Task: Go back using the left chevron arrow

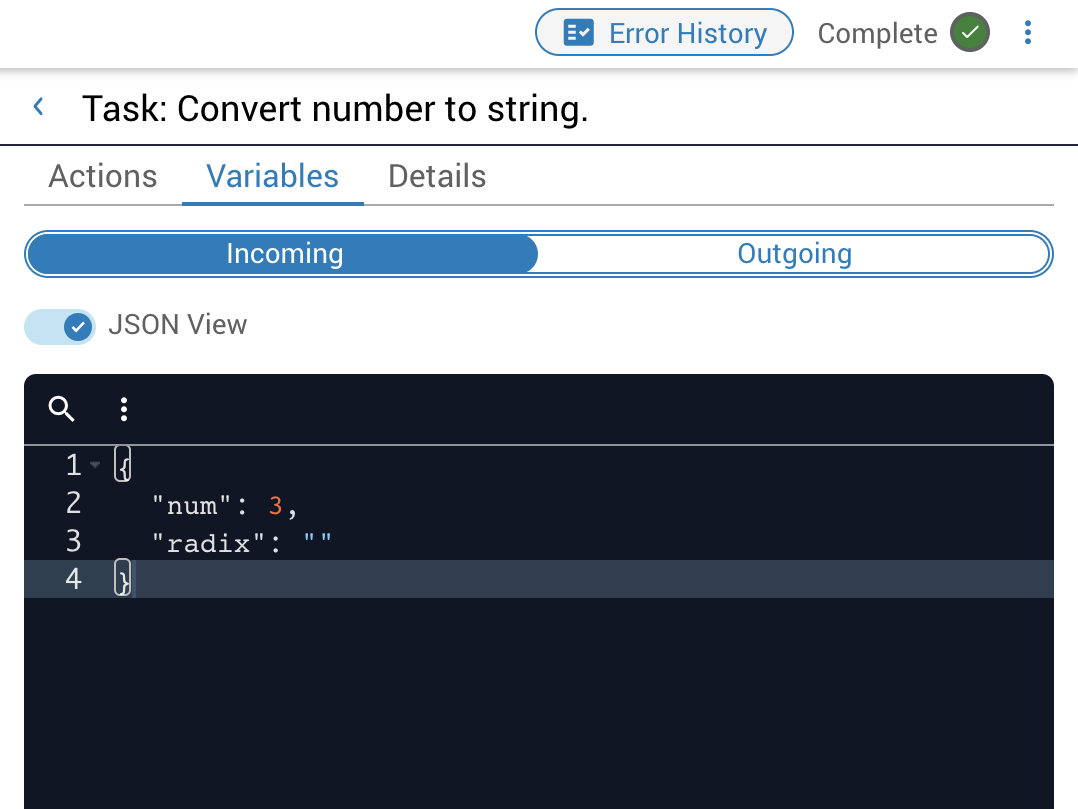Action: tap(39, 107)
